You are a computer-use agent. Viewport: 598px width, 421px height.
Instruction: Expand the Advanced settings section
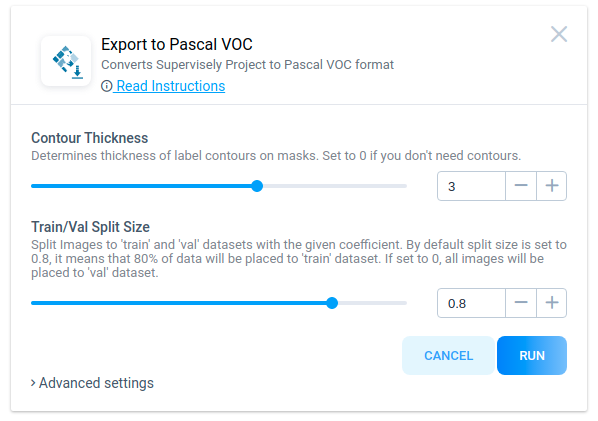(93, 383)
